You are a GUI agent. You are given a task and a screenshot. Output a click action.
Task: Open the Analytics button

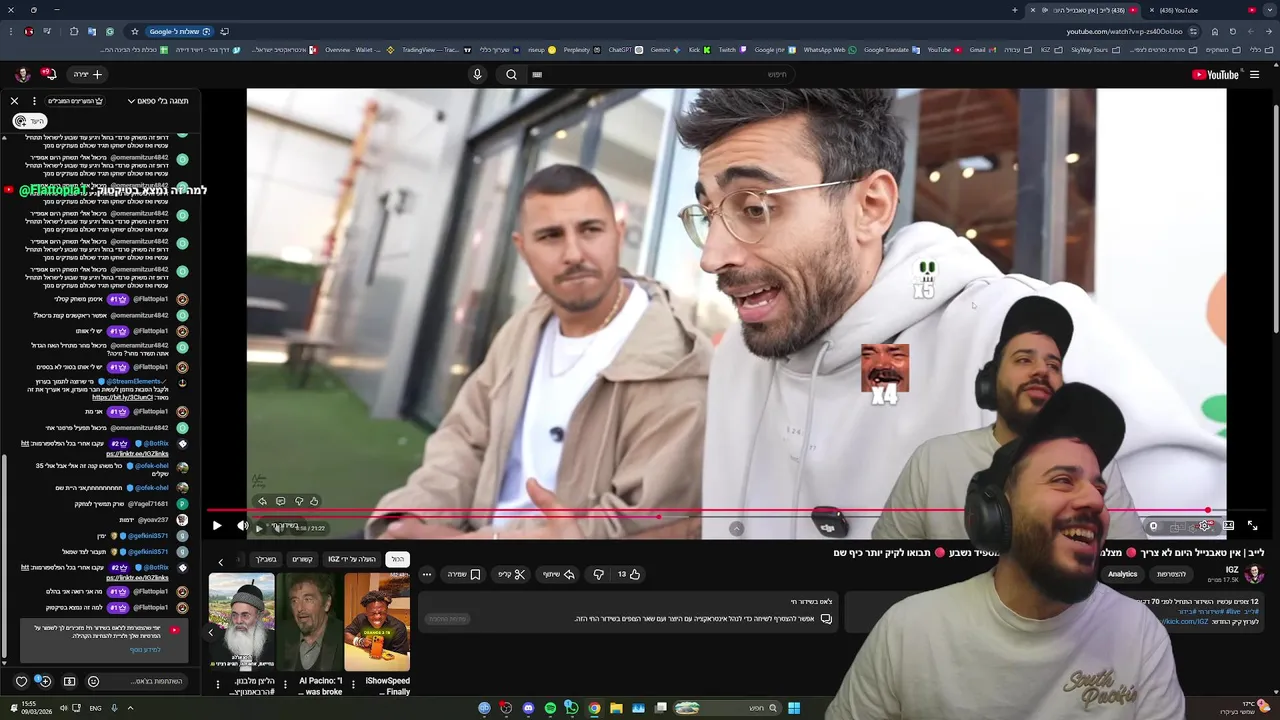(1122, 574)
